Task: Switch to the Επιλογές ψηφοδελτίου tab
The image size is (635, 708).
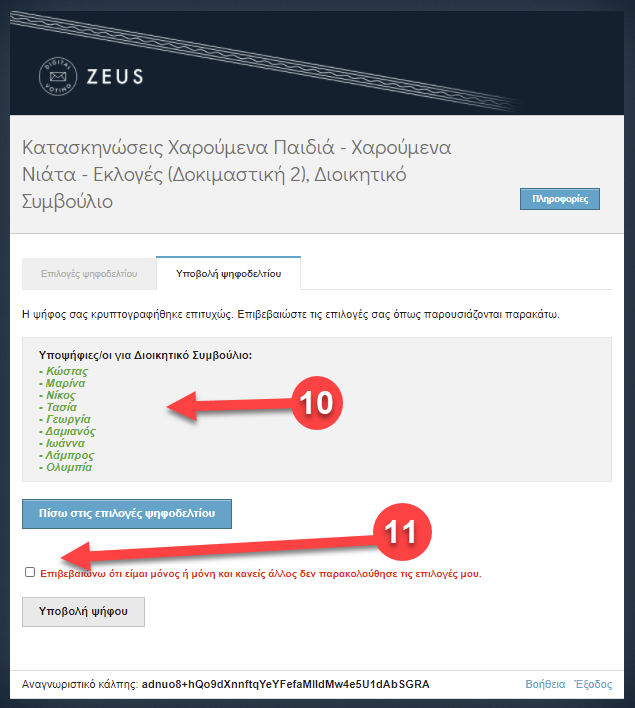Action: [x=89, y=273]
